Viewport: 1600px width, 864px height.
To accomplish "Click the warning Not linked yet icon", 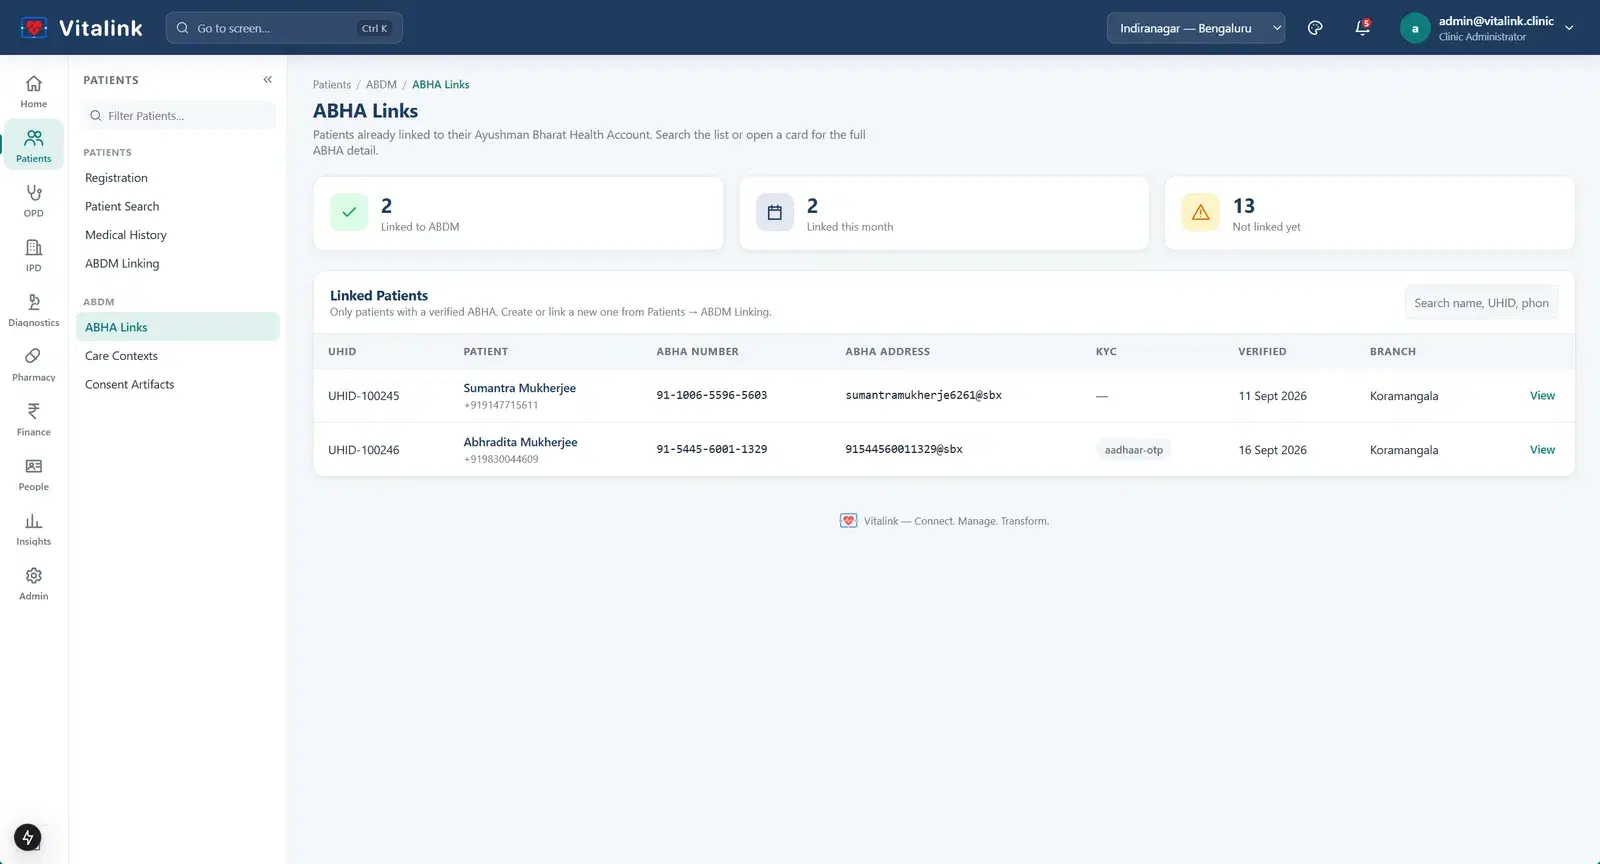I will tap(1200, 212).
